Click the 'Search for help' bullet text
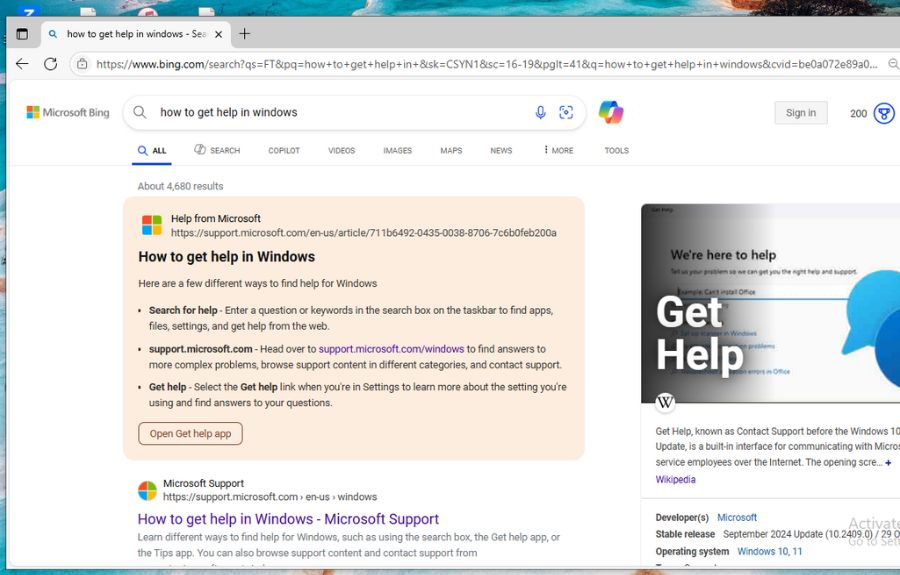Viewport: 900px width, 575px height. (183, 310)
